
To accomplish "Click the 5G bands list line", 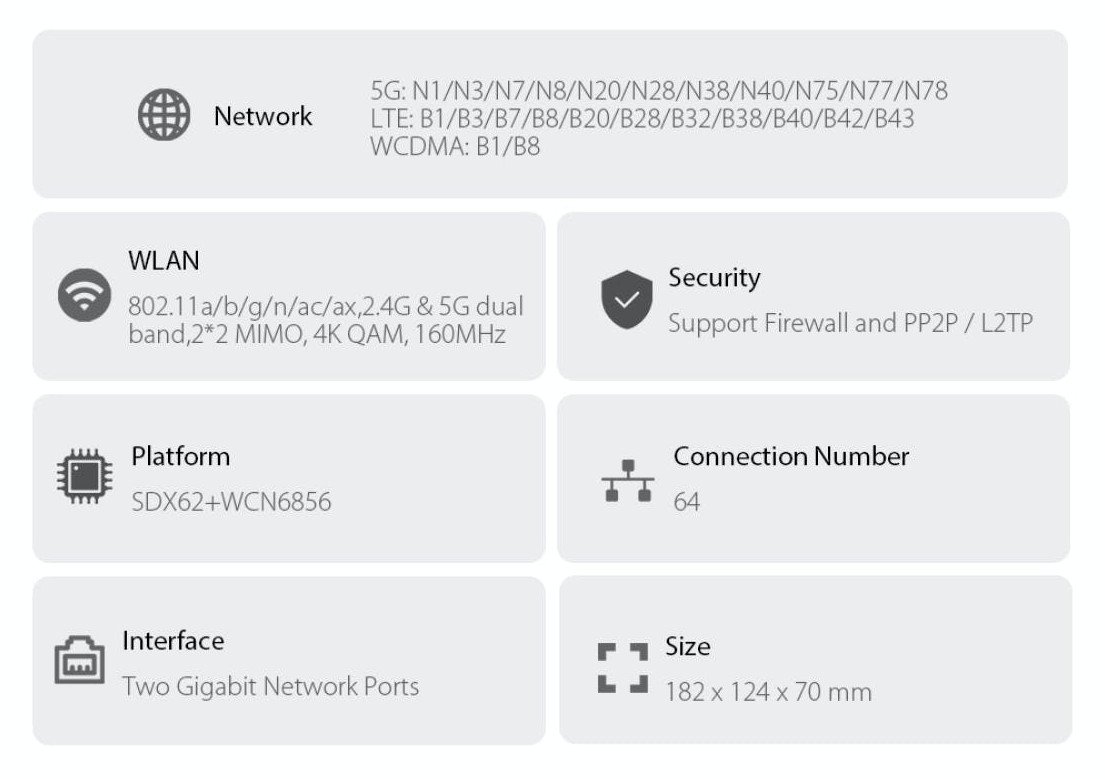I will click(659, 91).
